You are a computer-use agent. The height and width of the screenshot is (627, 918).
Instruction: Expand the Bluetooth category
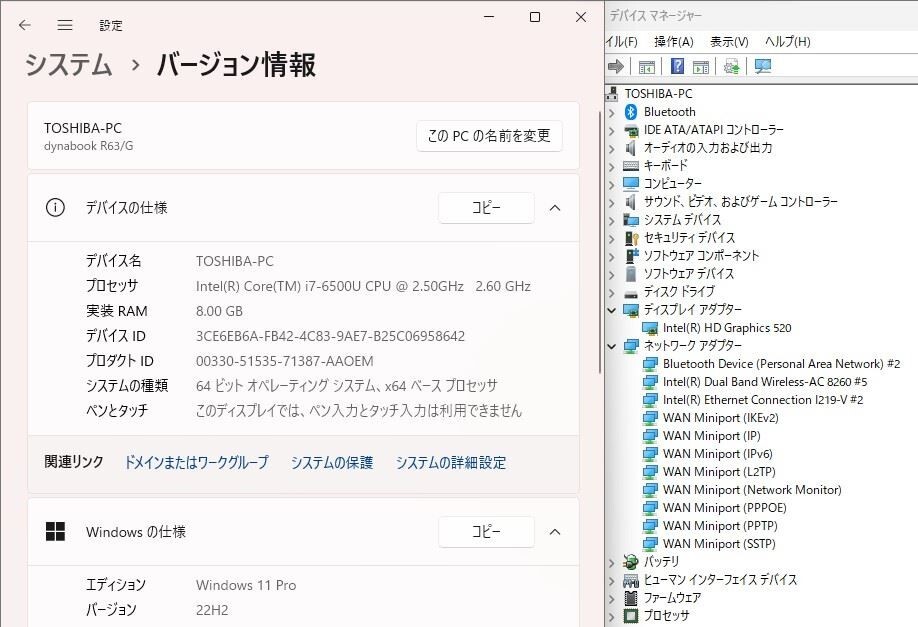point(612,112)
